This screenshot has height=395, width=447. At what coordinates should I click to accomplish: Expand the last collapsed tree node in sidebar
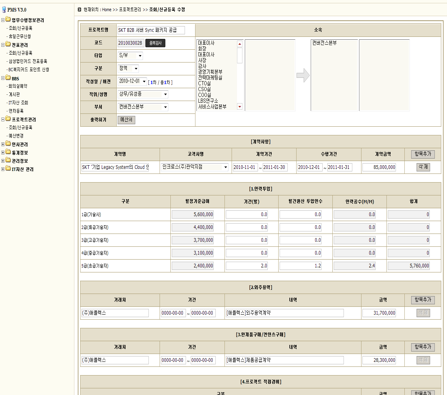click(x=3, y=169)
